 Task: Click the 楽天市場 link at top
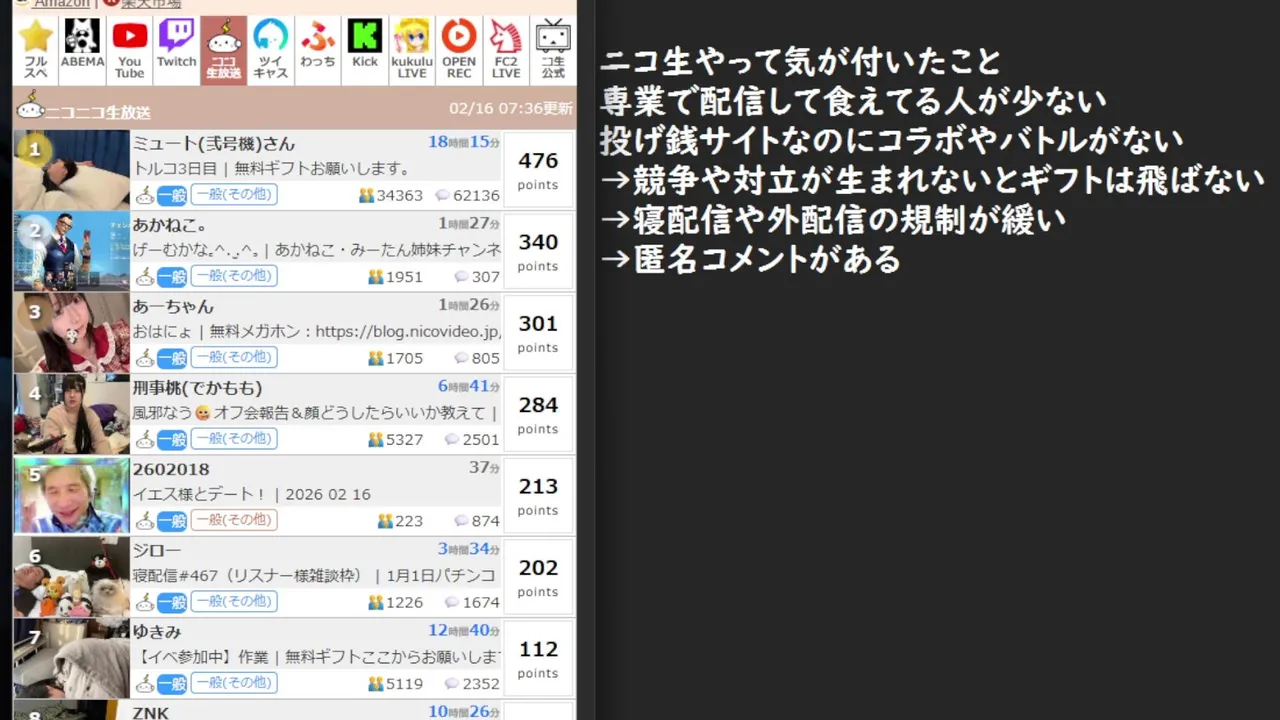point(151,4)
